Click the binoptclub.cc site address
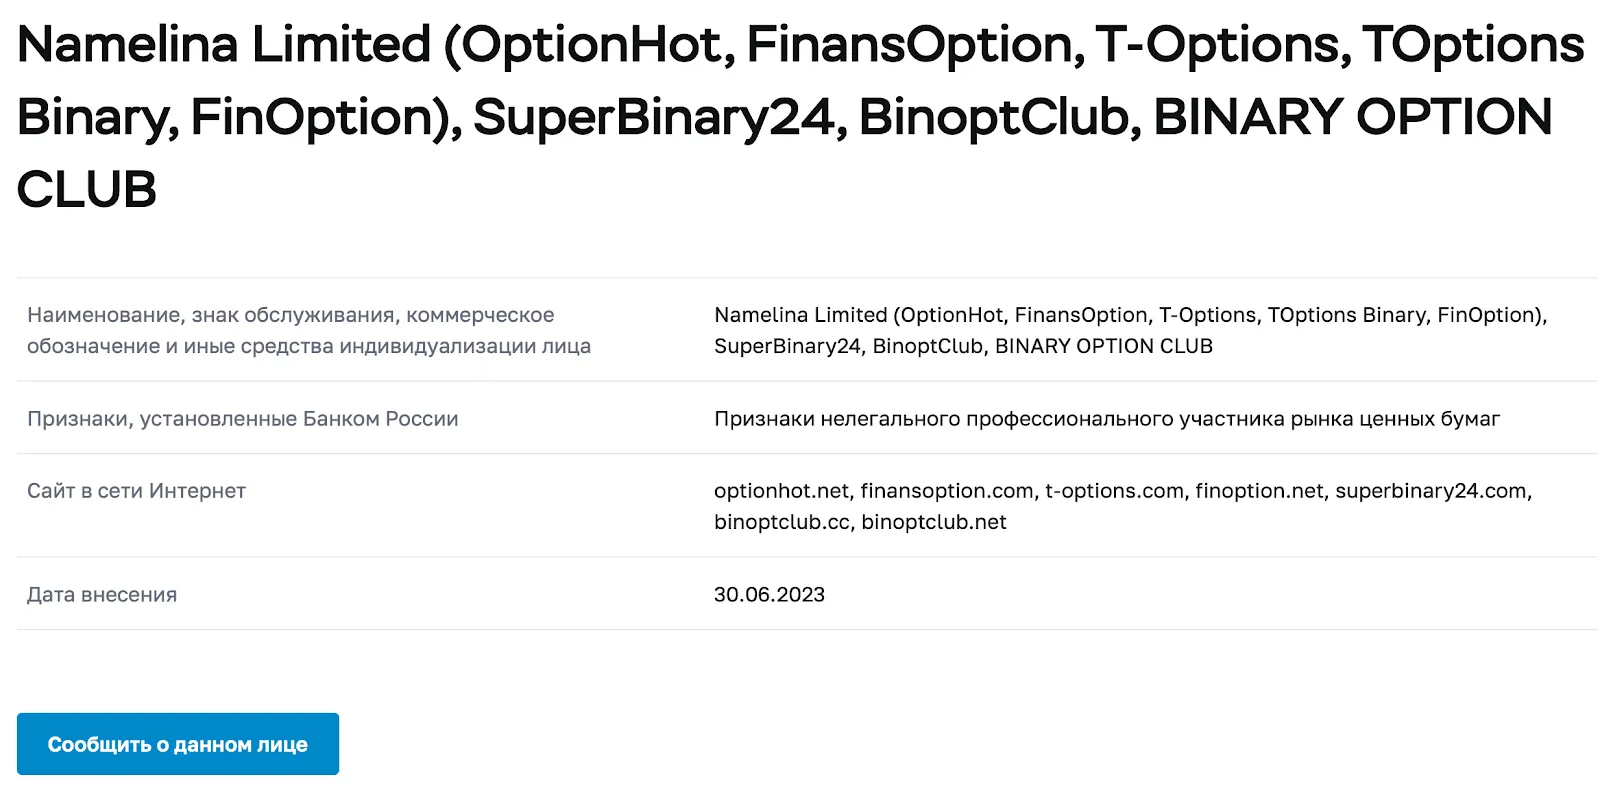Image resolution: width=1600 pixels, height=801 pixels. [782, 522]
